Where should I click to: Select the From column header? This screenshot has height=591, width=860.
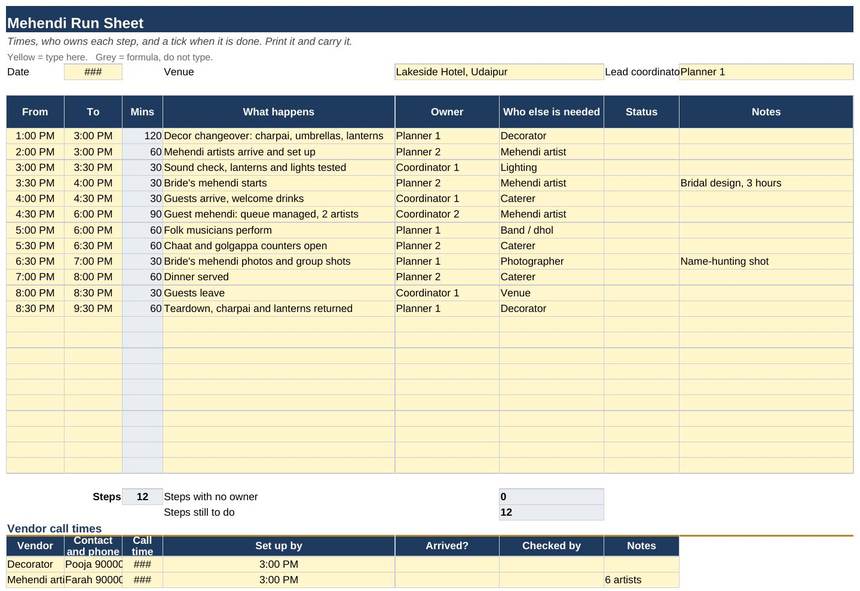(35, 112)
